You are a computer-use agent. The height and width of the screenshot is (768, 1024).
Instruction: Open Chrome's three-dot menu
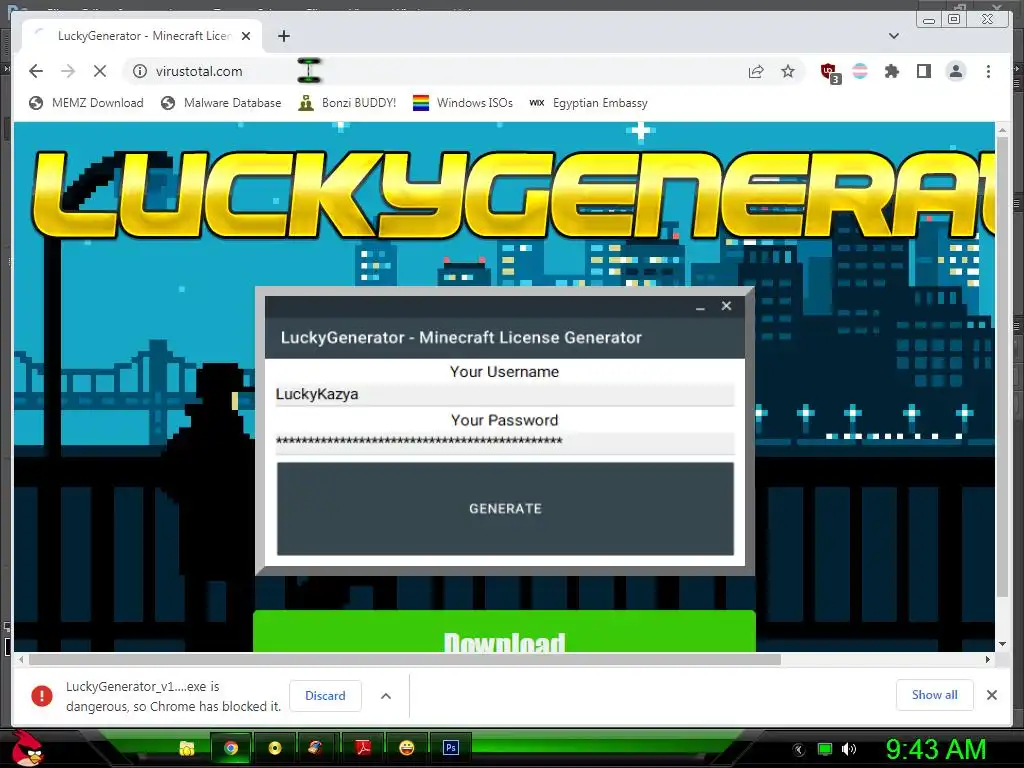(x=988, y=71)
